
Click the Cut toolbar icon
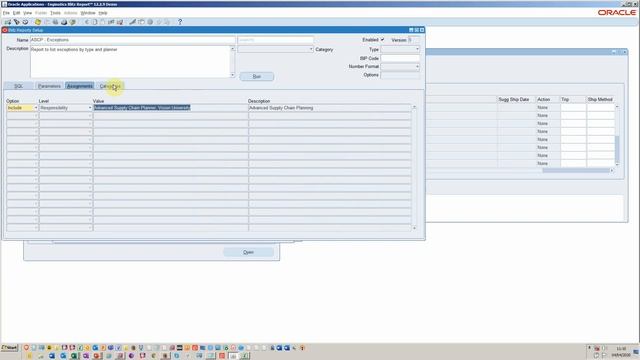(87, 22)
